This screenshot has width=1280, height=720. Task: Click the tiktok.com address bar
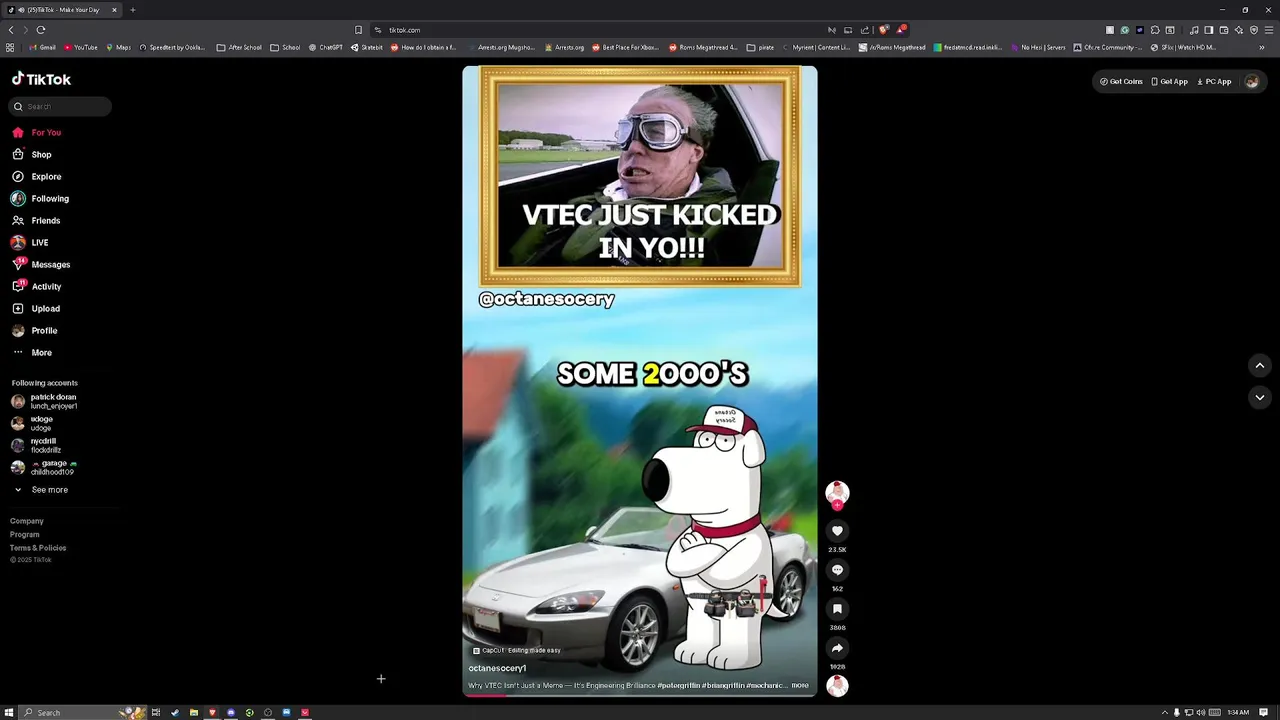click(600, 30)
